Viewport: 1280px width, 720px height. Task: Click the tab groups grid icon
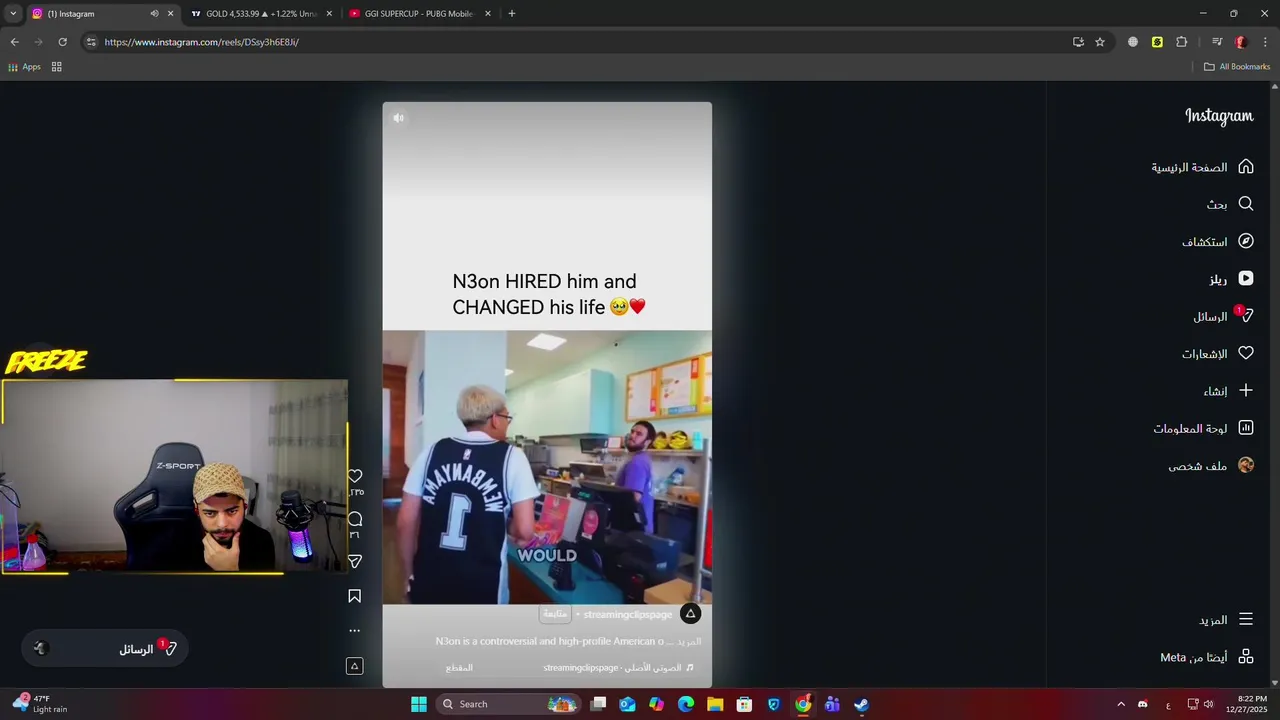coord(57,67)
